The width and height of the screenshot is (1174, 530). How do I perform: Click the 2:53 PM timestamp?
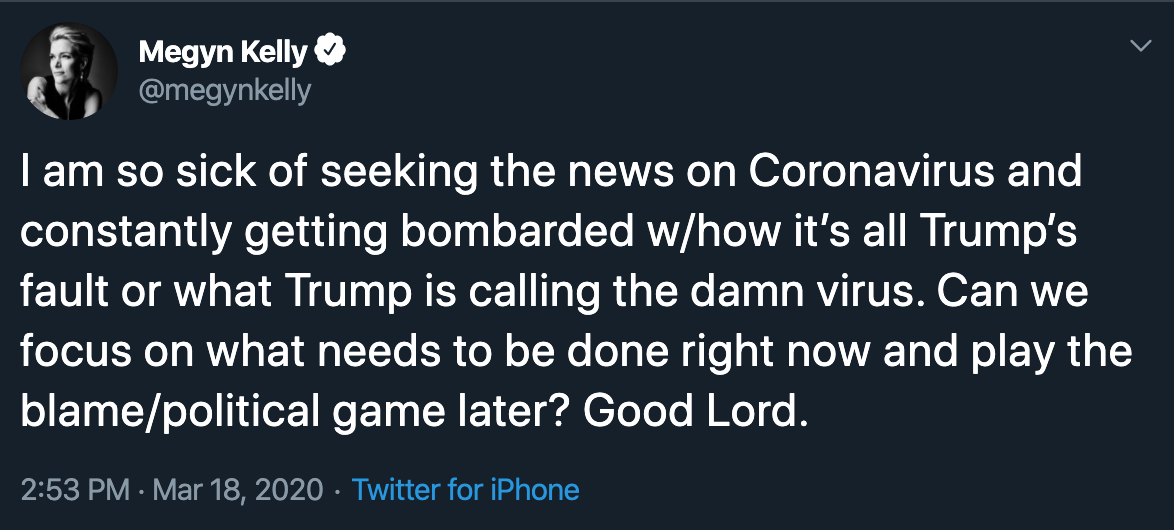pyautogui.click(x=74, y=490)
